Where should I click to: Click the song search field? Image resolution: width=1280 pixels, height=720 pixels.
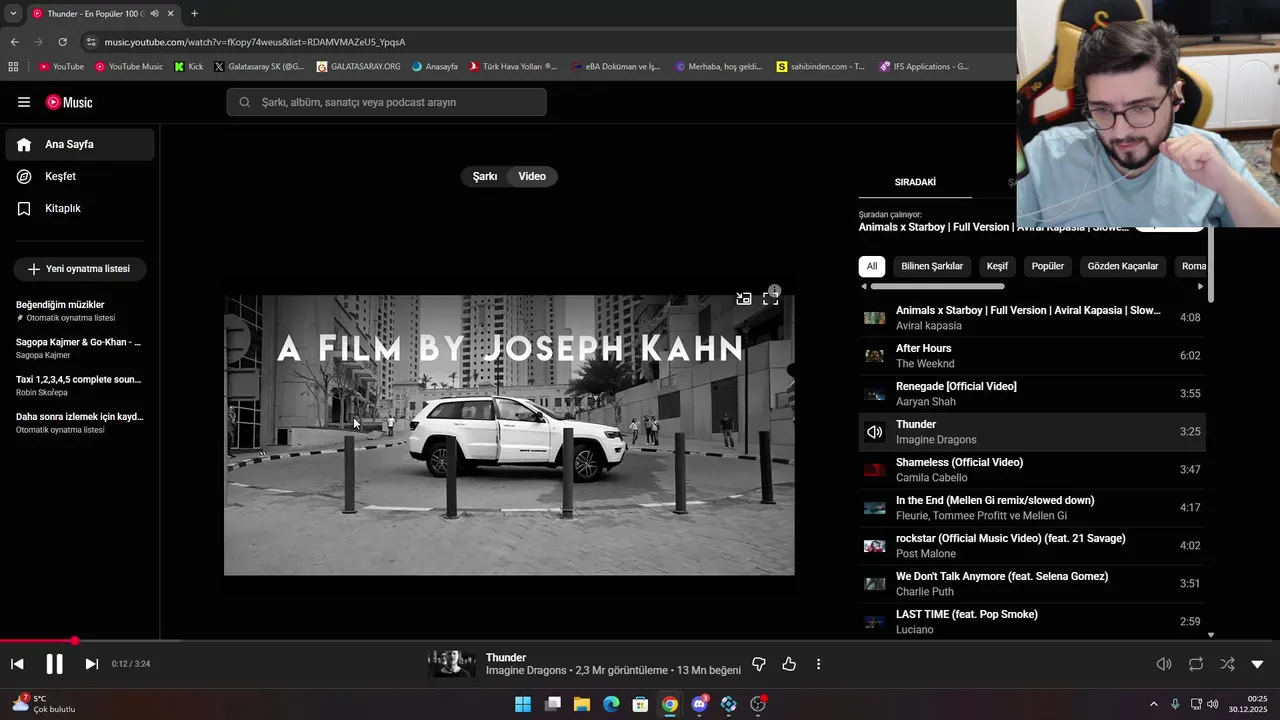(x=386, y=102)
